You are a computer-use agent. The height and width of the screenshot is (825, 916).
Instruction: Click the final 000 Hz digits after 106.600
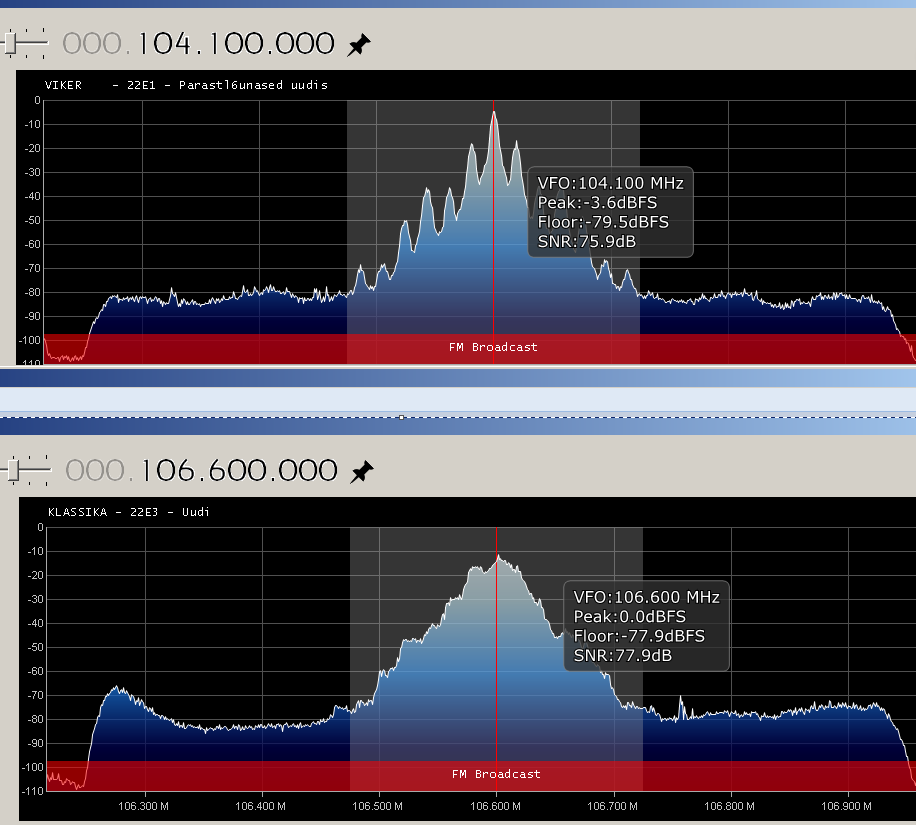[x=305, y=470]
